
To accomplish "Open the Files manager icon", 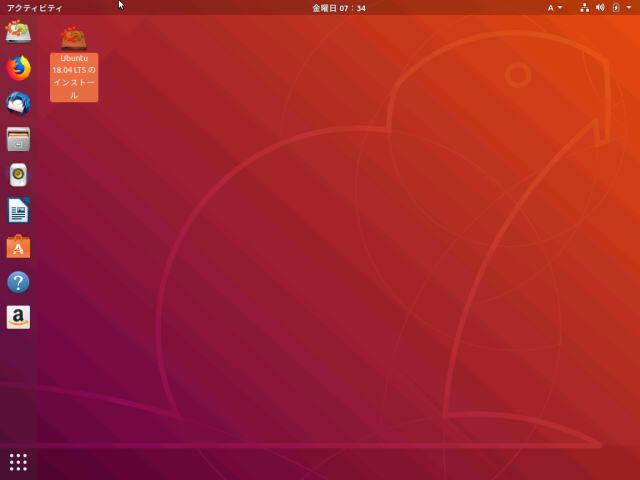I will pos(18,139).
